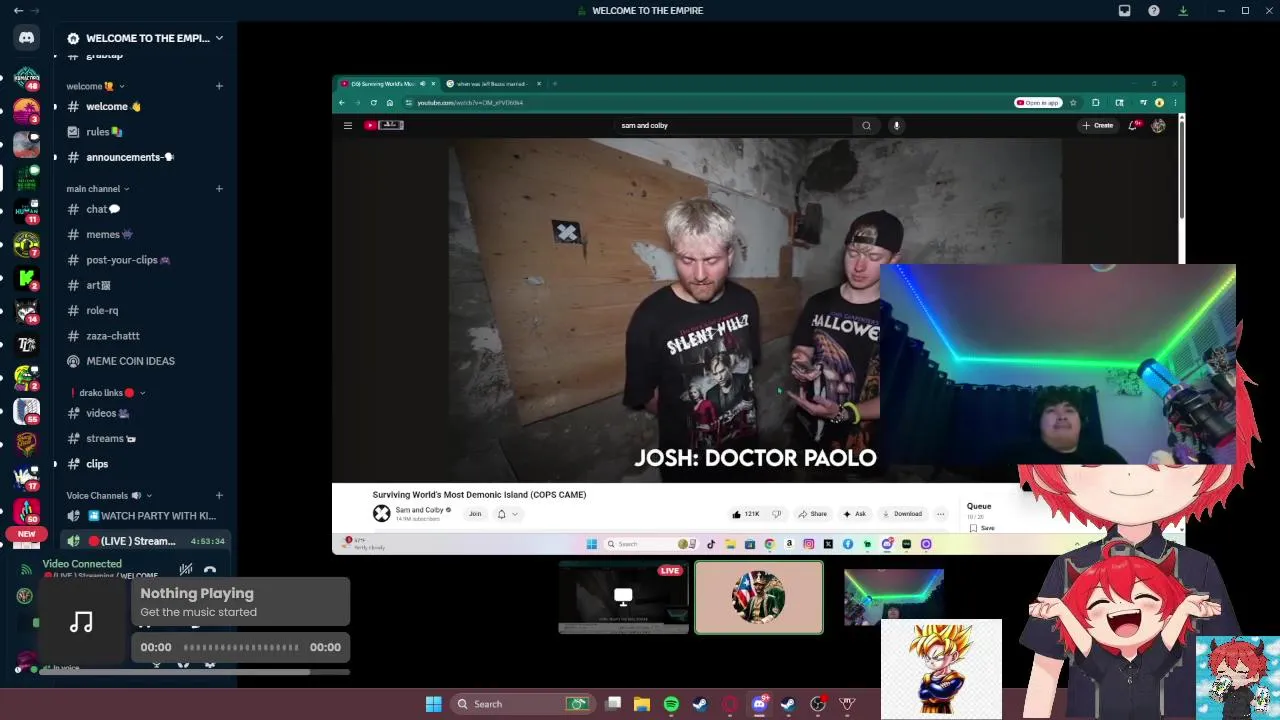Image resolution: width=1280 pixels, height=720 pixels.
Task: Open first Steam icon on taskbar
Action: (x=700, y=704)
